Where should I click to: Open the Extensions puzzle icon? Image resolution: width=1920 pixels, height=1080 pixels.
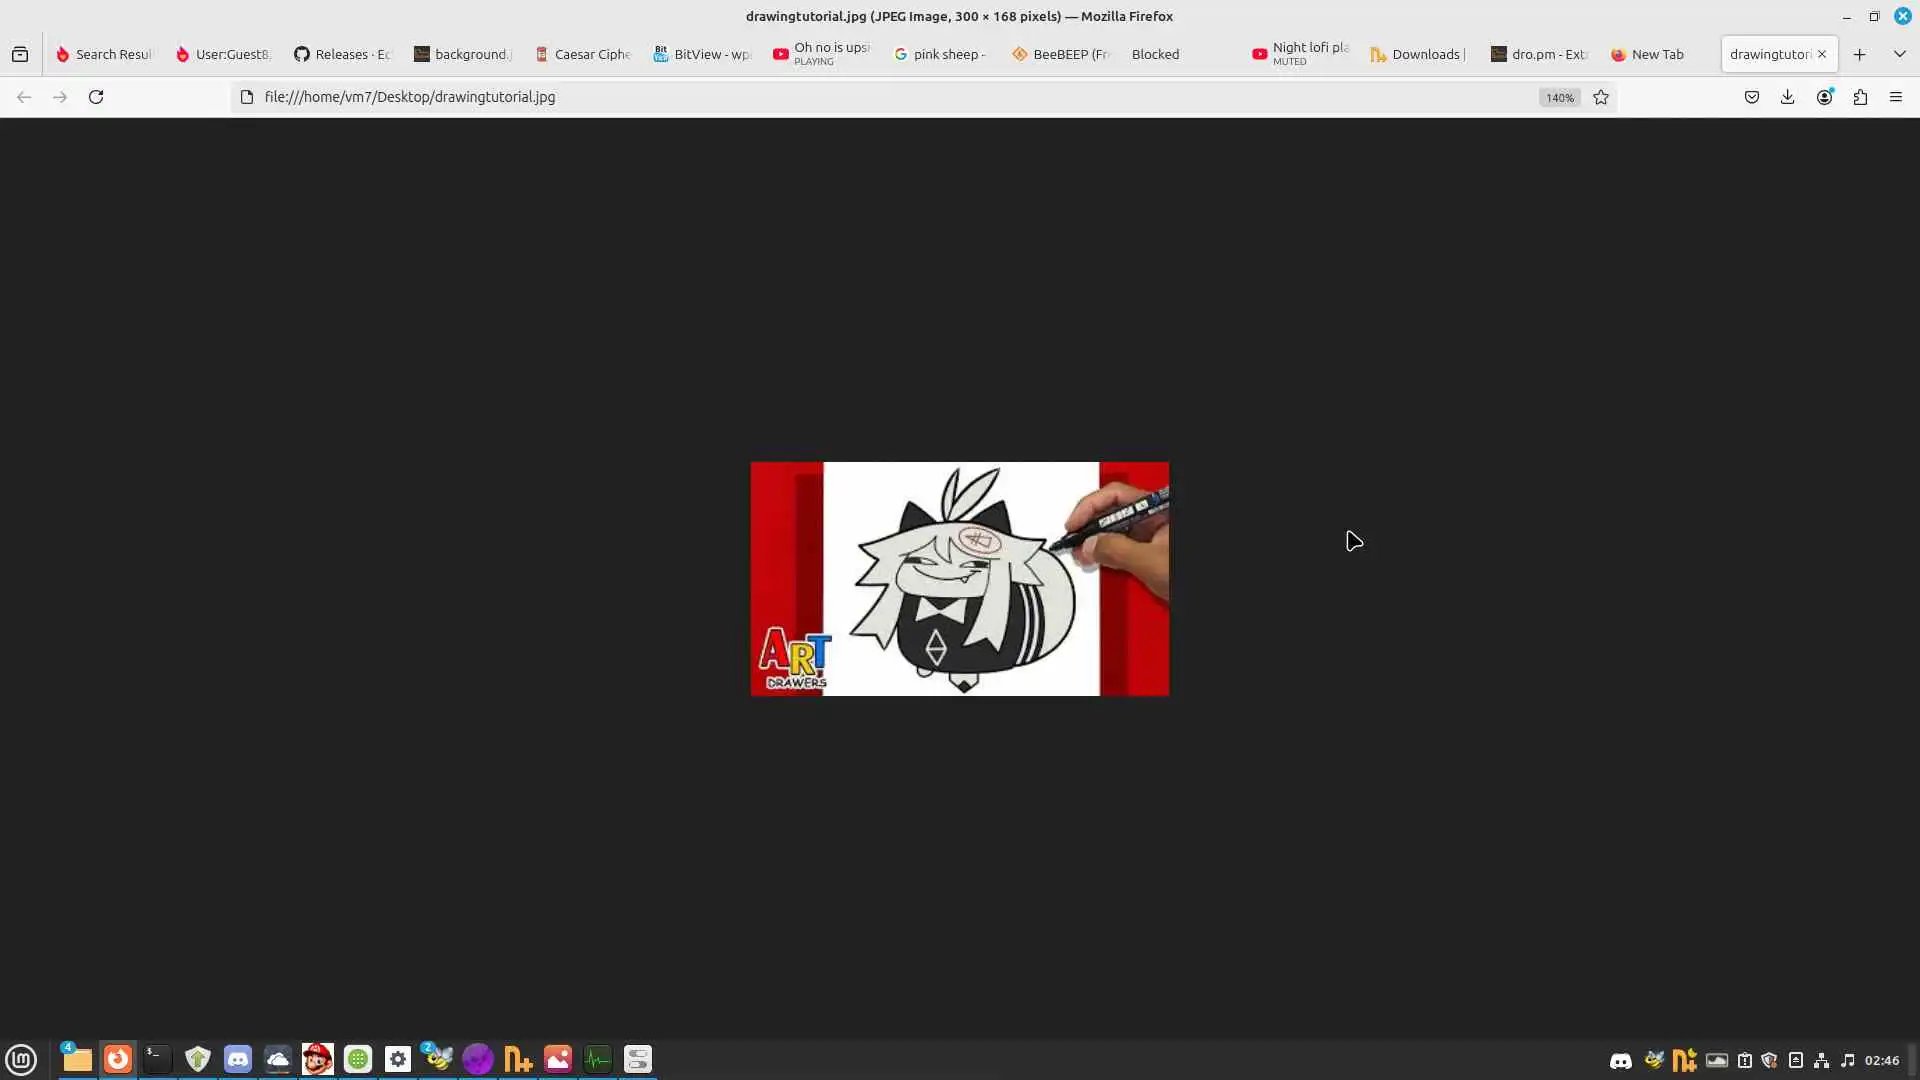(x=1860, y=97)
